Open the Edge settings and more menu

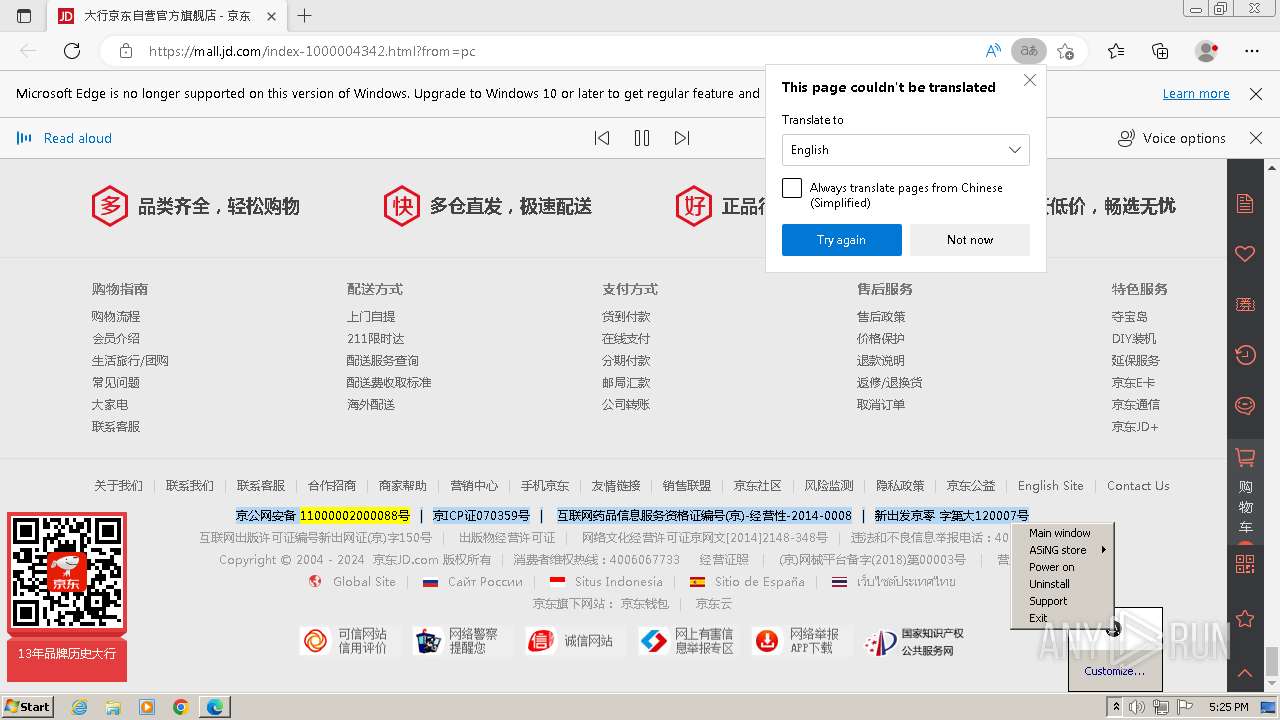point(1252,51)
